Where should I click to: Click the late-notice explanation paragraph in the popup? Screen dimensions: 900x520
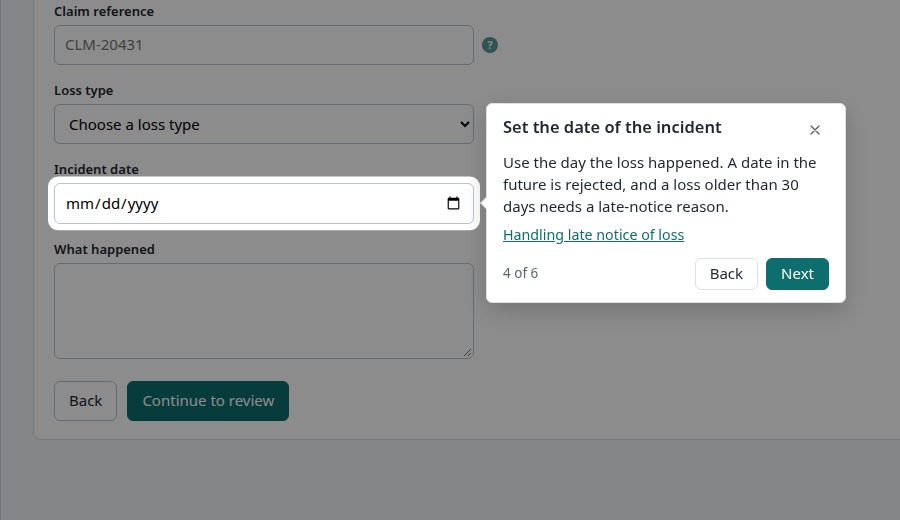click(x=660, y=185)
